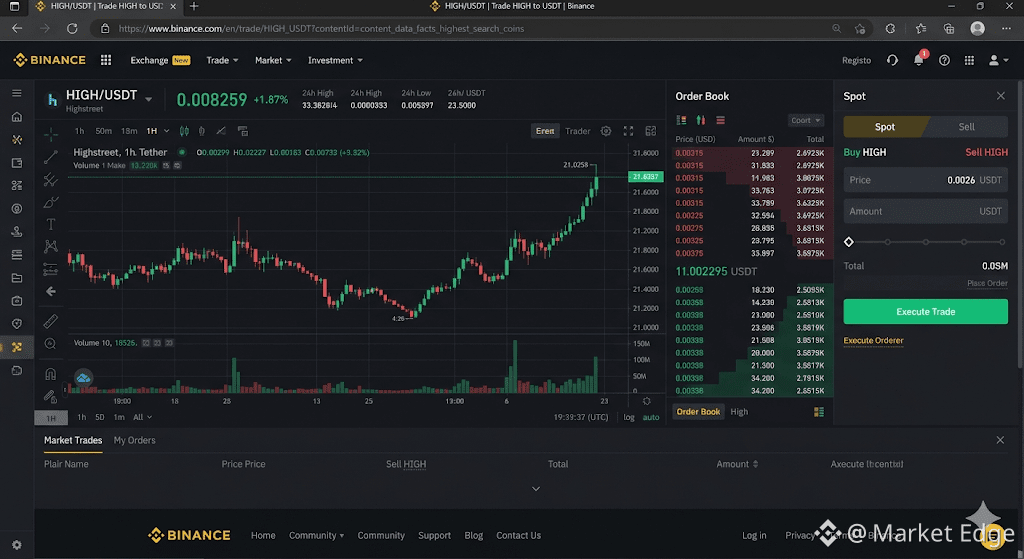Go to home icon in left sidebar
Viewport: 1024px width, 559px height.
click(17, 117)
